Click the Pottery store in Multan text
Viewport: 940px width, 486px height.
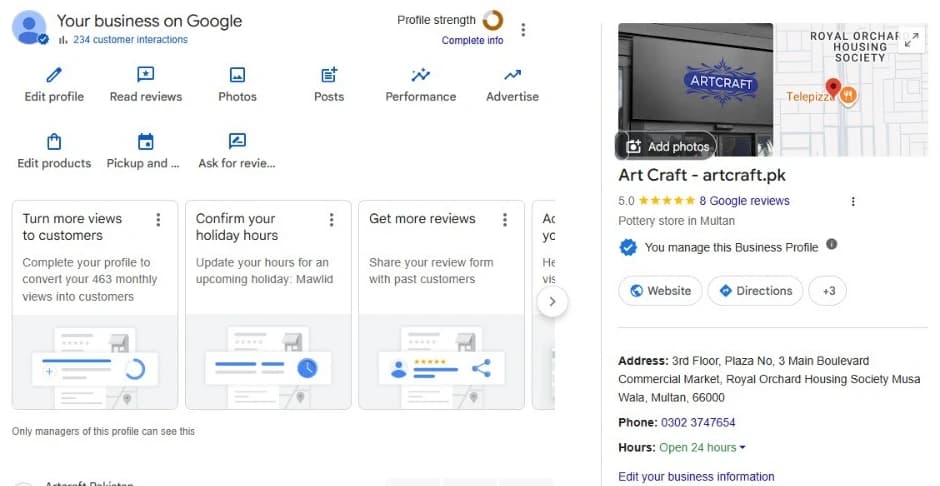click(676, 221)
